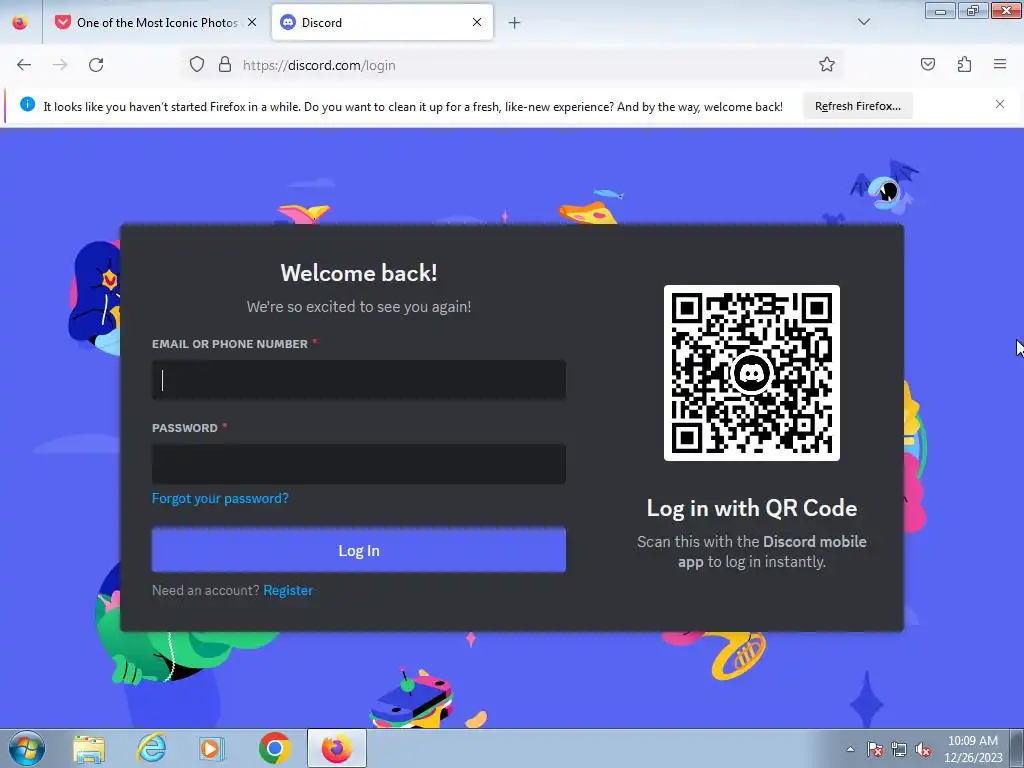Open the Firefox hamburger menu
Image resolution: width=1024 pixels, height=768 pixels.
[x=1000, y=64]
